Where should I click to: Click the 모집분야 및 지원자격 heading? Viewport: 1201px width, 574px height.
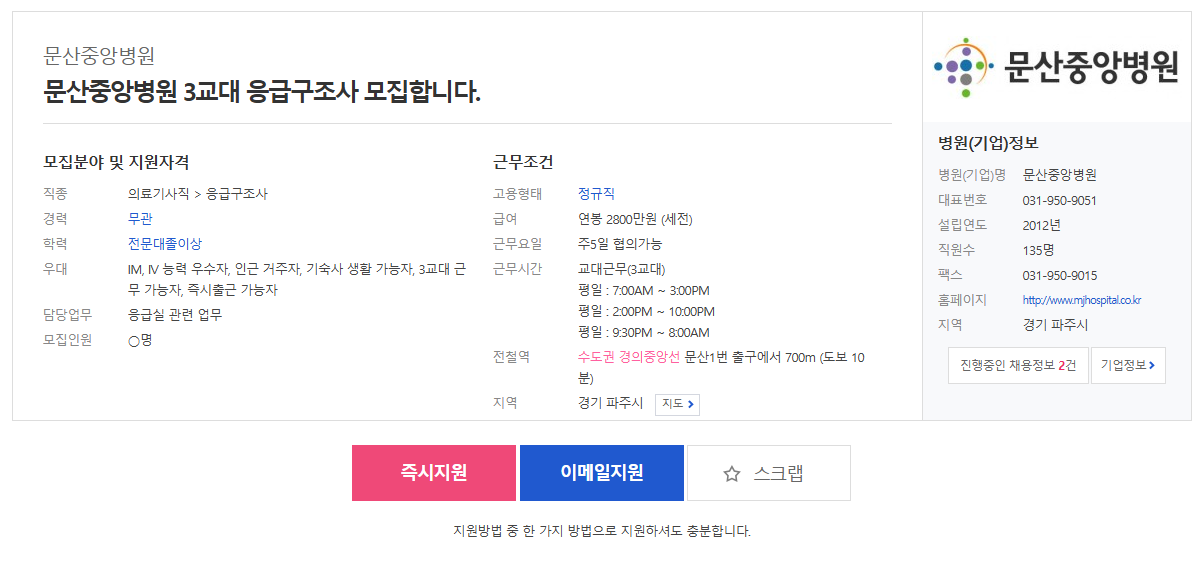click(x=117, y=162)
